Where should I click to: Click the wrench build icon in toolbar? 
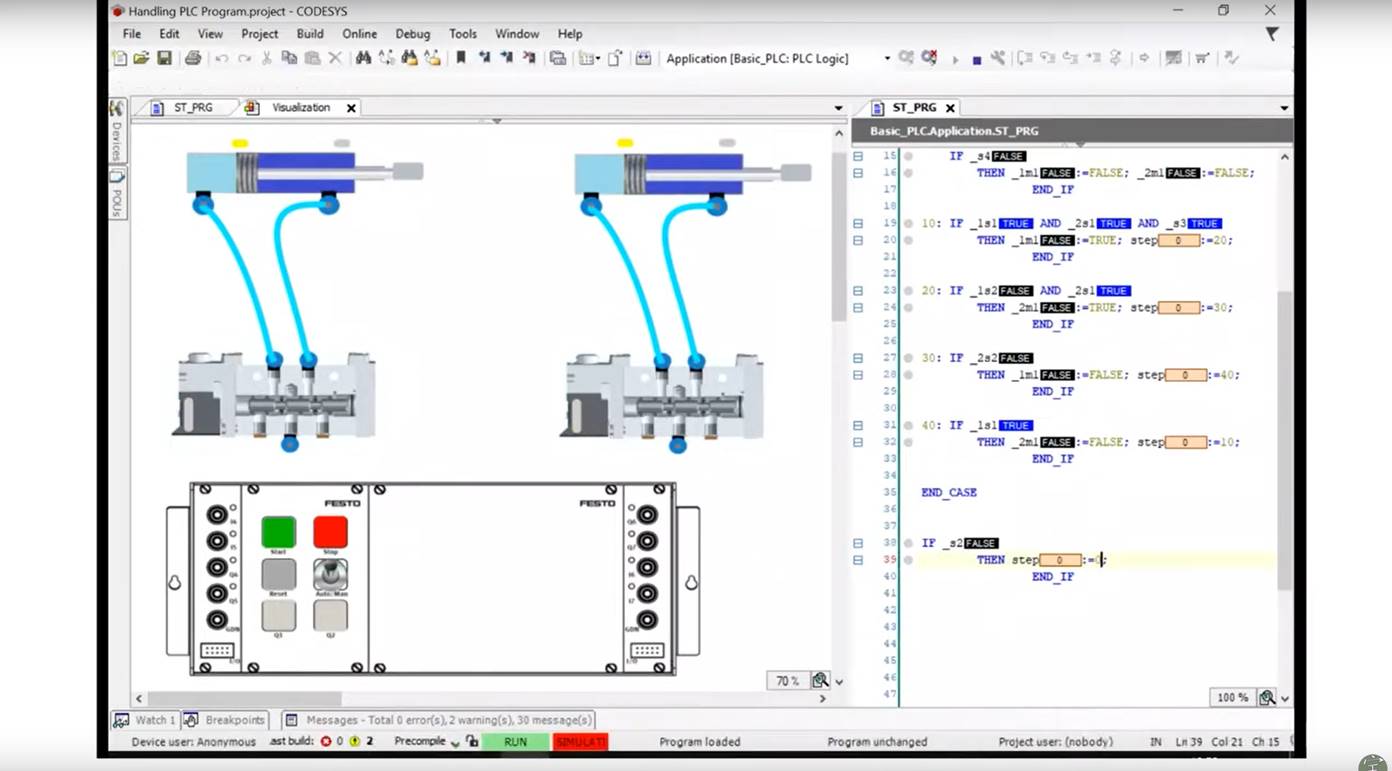[997, 59]
